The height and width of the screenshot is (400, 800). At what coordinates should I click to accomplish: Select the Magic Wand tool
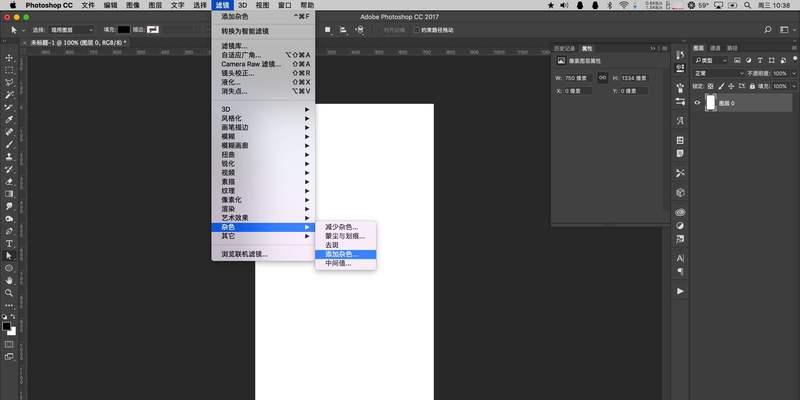click(x=9, y=95)
